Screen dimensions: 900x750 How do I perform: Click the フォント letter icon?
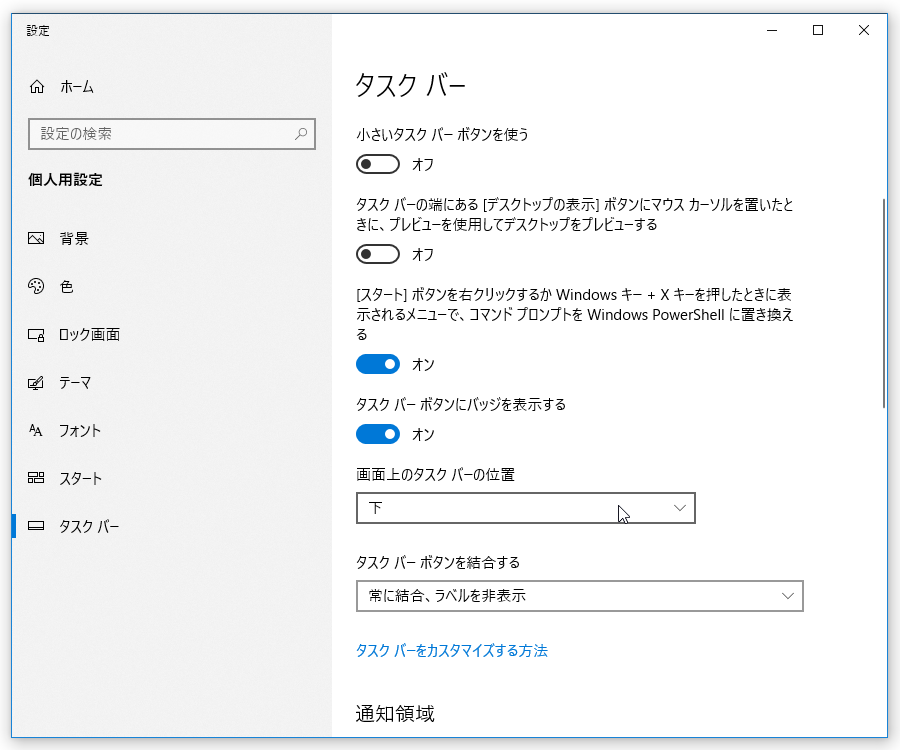pos(36,430)
